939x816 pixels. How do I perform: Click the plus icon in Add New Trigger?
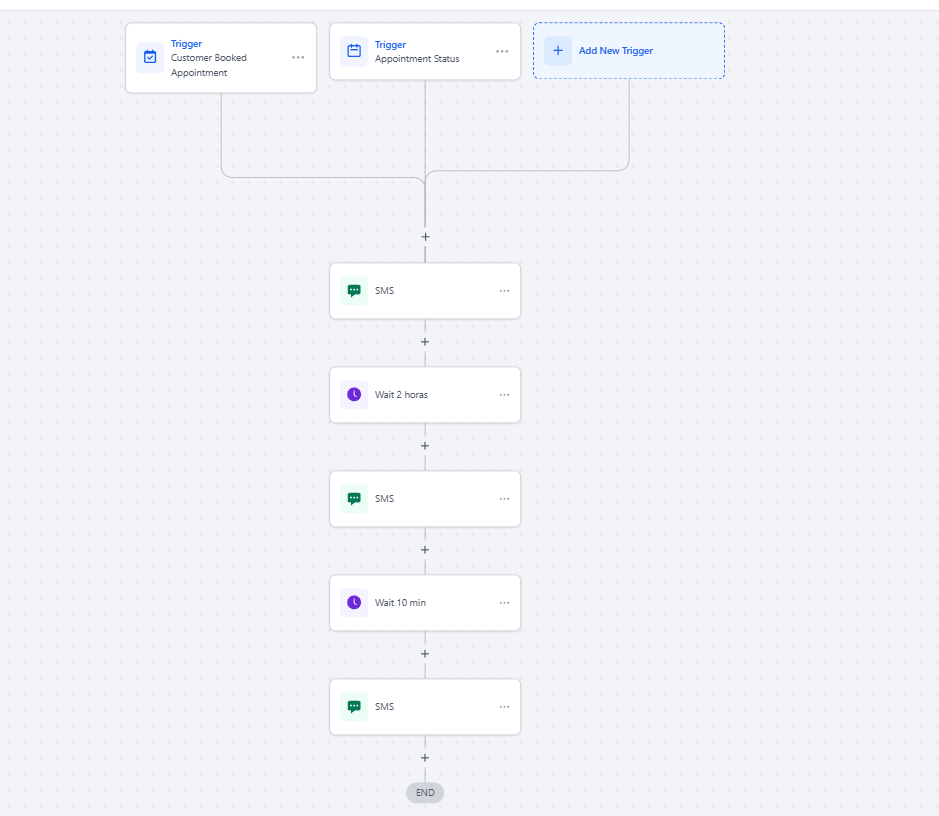(x=558, y=51)
